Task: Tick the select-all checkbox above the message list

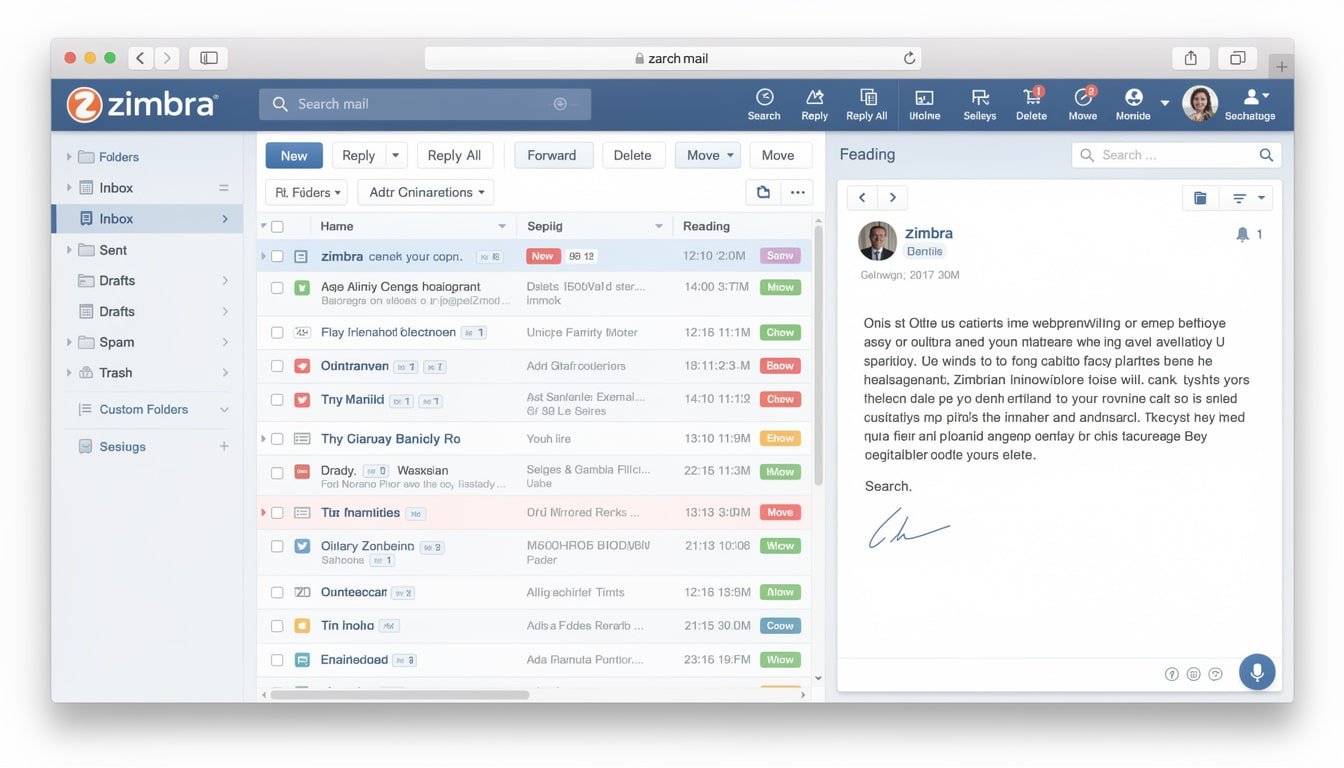Action: click(277, 225)
